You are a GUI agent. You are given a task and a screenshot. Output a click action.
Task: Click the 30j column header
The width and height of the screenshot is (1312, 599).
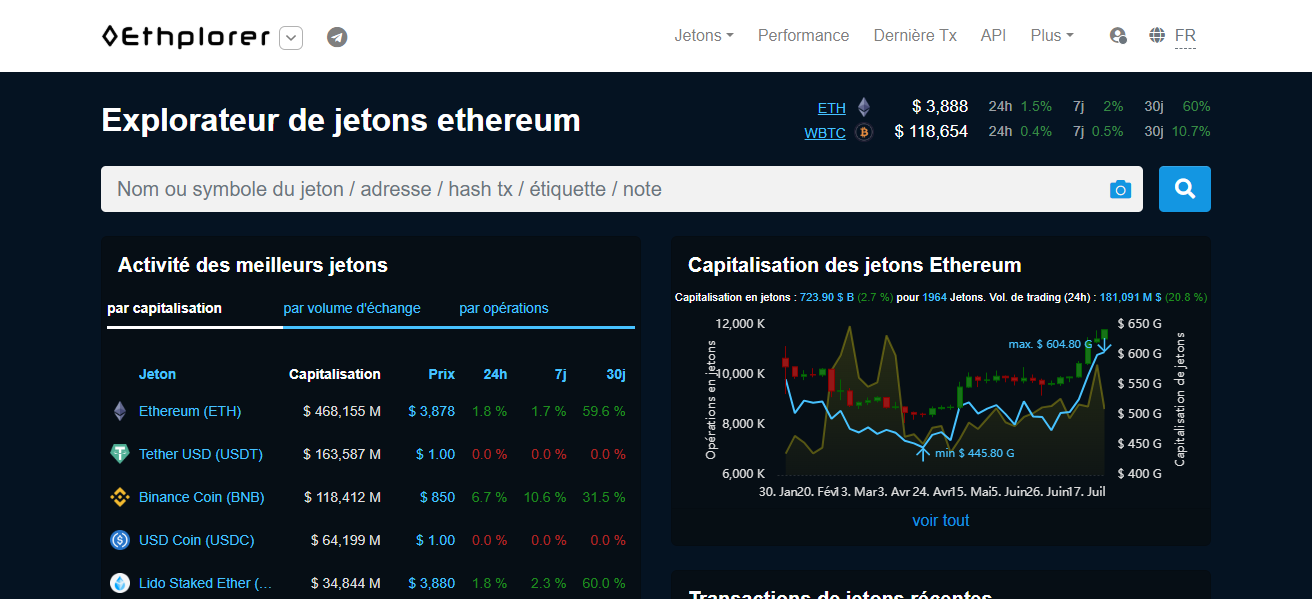(616, 374)
